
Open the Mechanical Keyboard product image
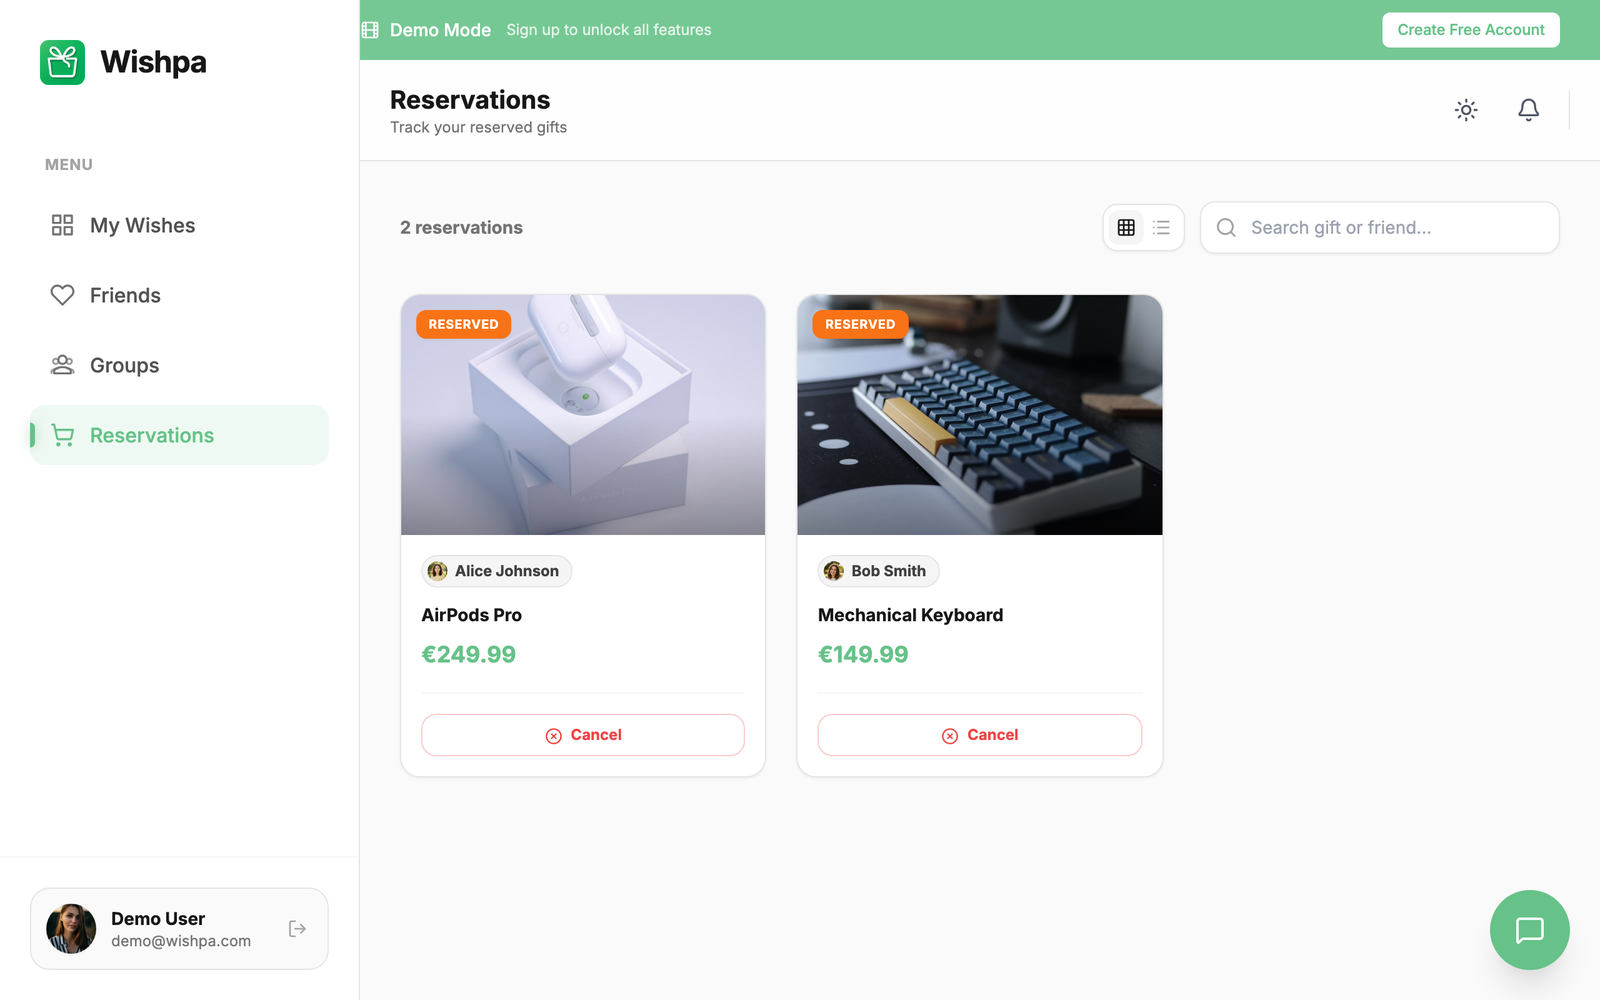pos(980,415)
